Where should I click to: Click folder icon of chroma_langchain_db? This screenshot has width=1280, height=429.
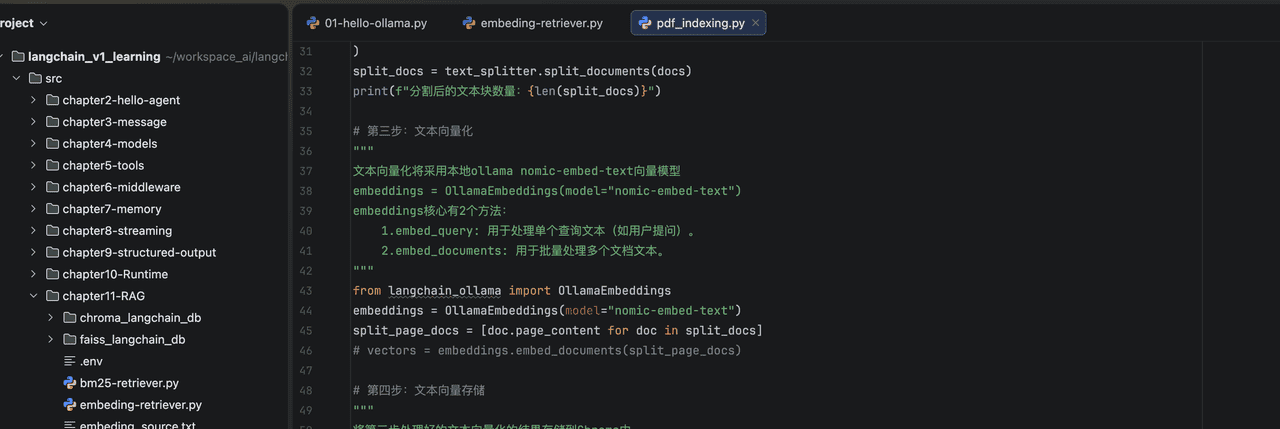click(69, 318)
